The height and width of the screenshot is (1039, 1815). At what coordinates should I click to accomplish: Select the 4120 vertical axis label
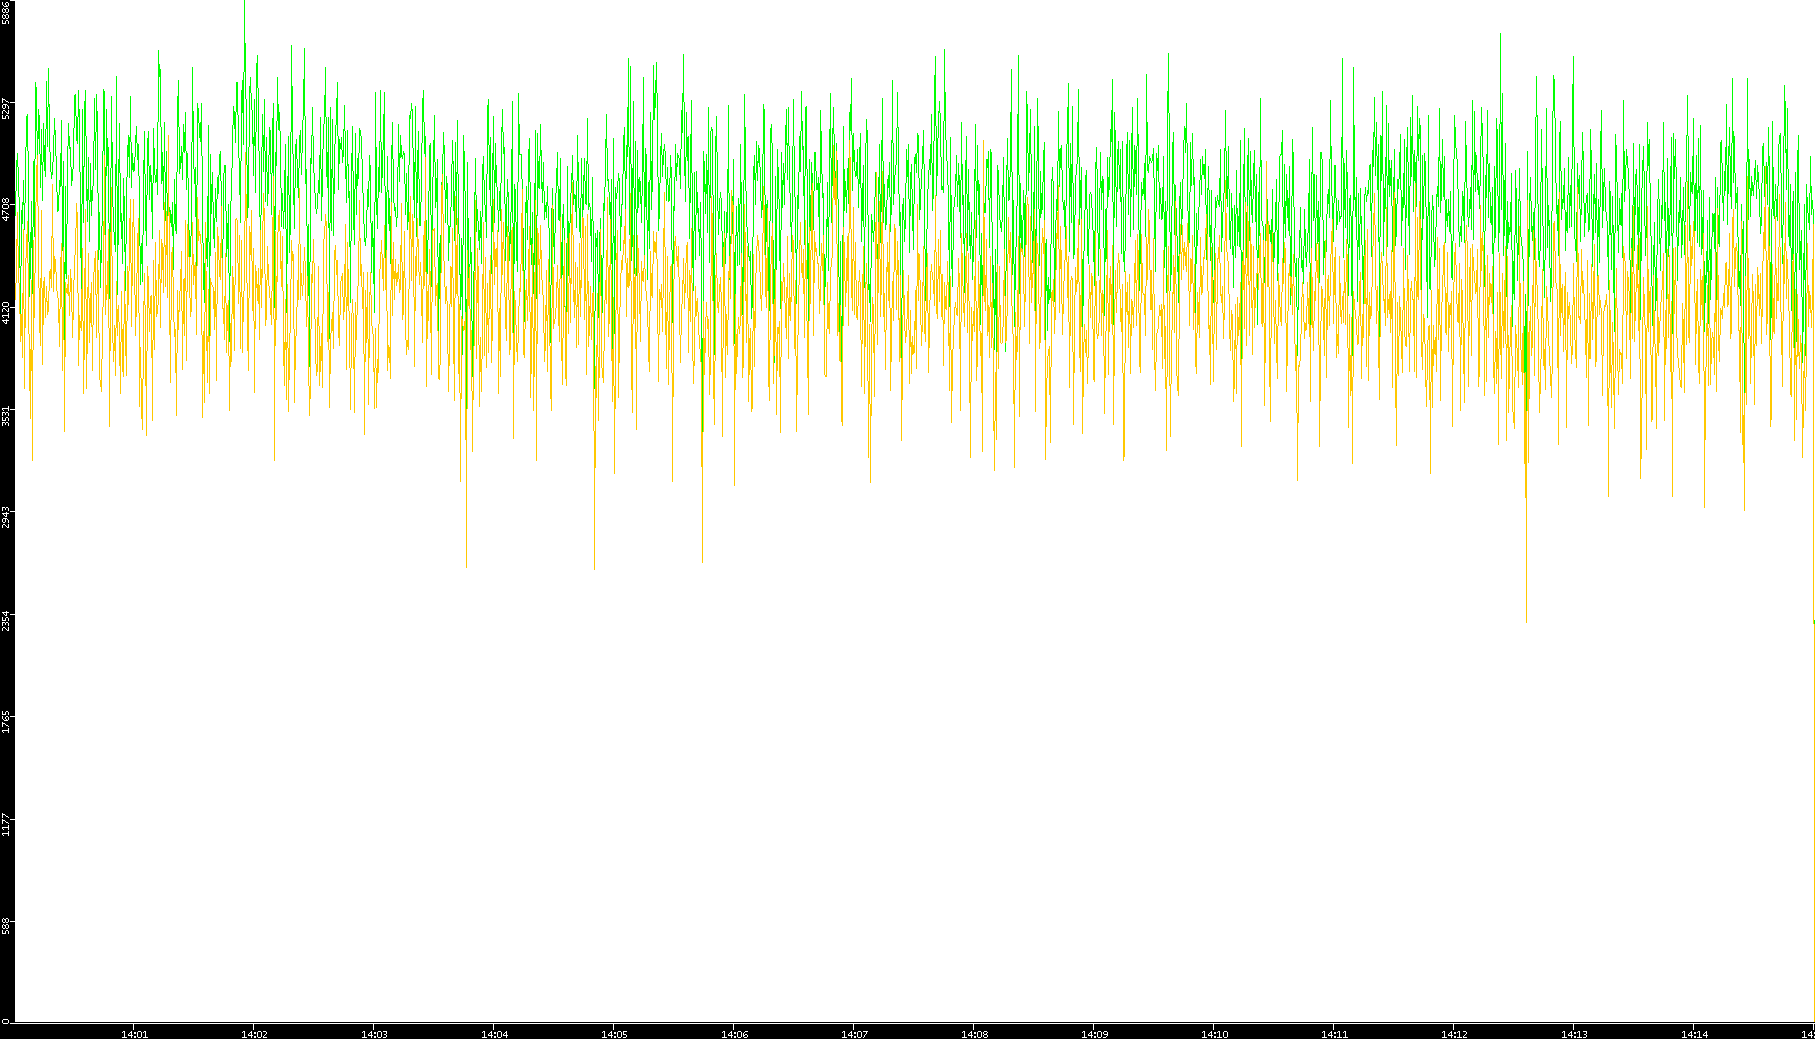tap(6, 312)
